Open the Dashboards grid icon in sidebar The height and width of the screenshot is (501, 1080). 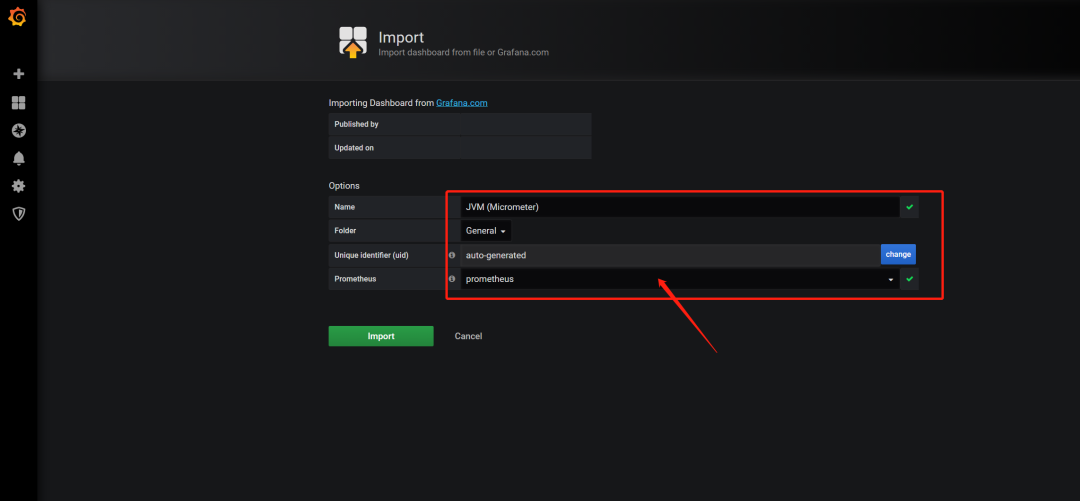click(x=19, y=103)
